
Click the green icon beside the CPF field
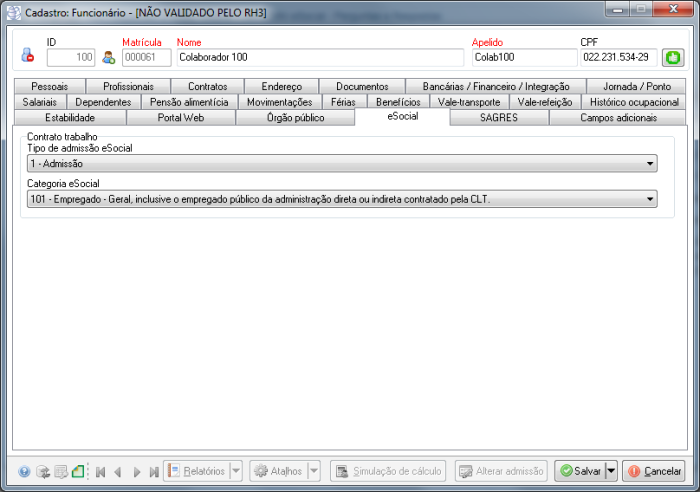tap(671, 57)
